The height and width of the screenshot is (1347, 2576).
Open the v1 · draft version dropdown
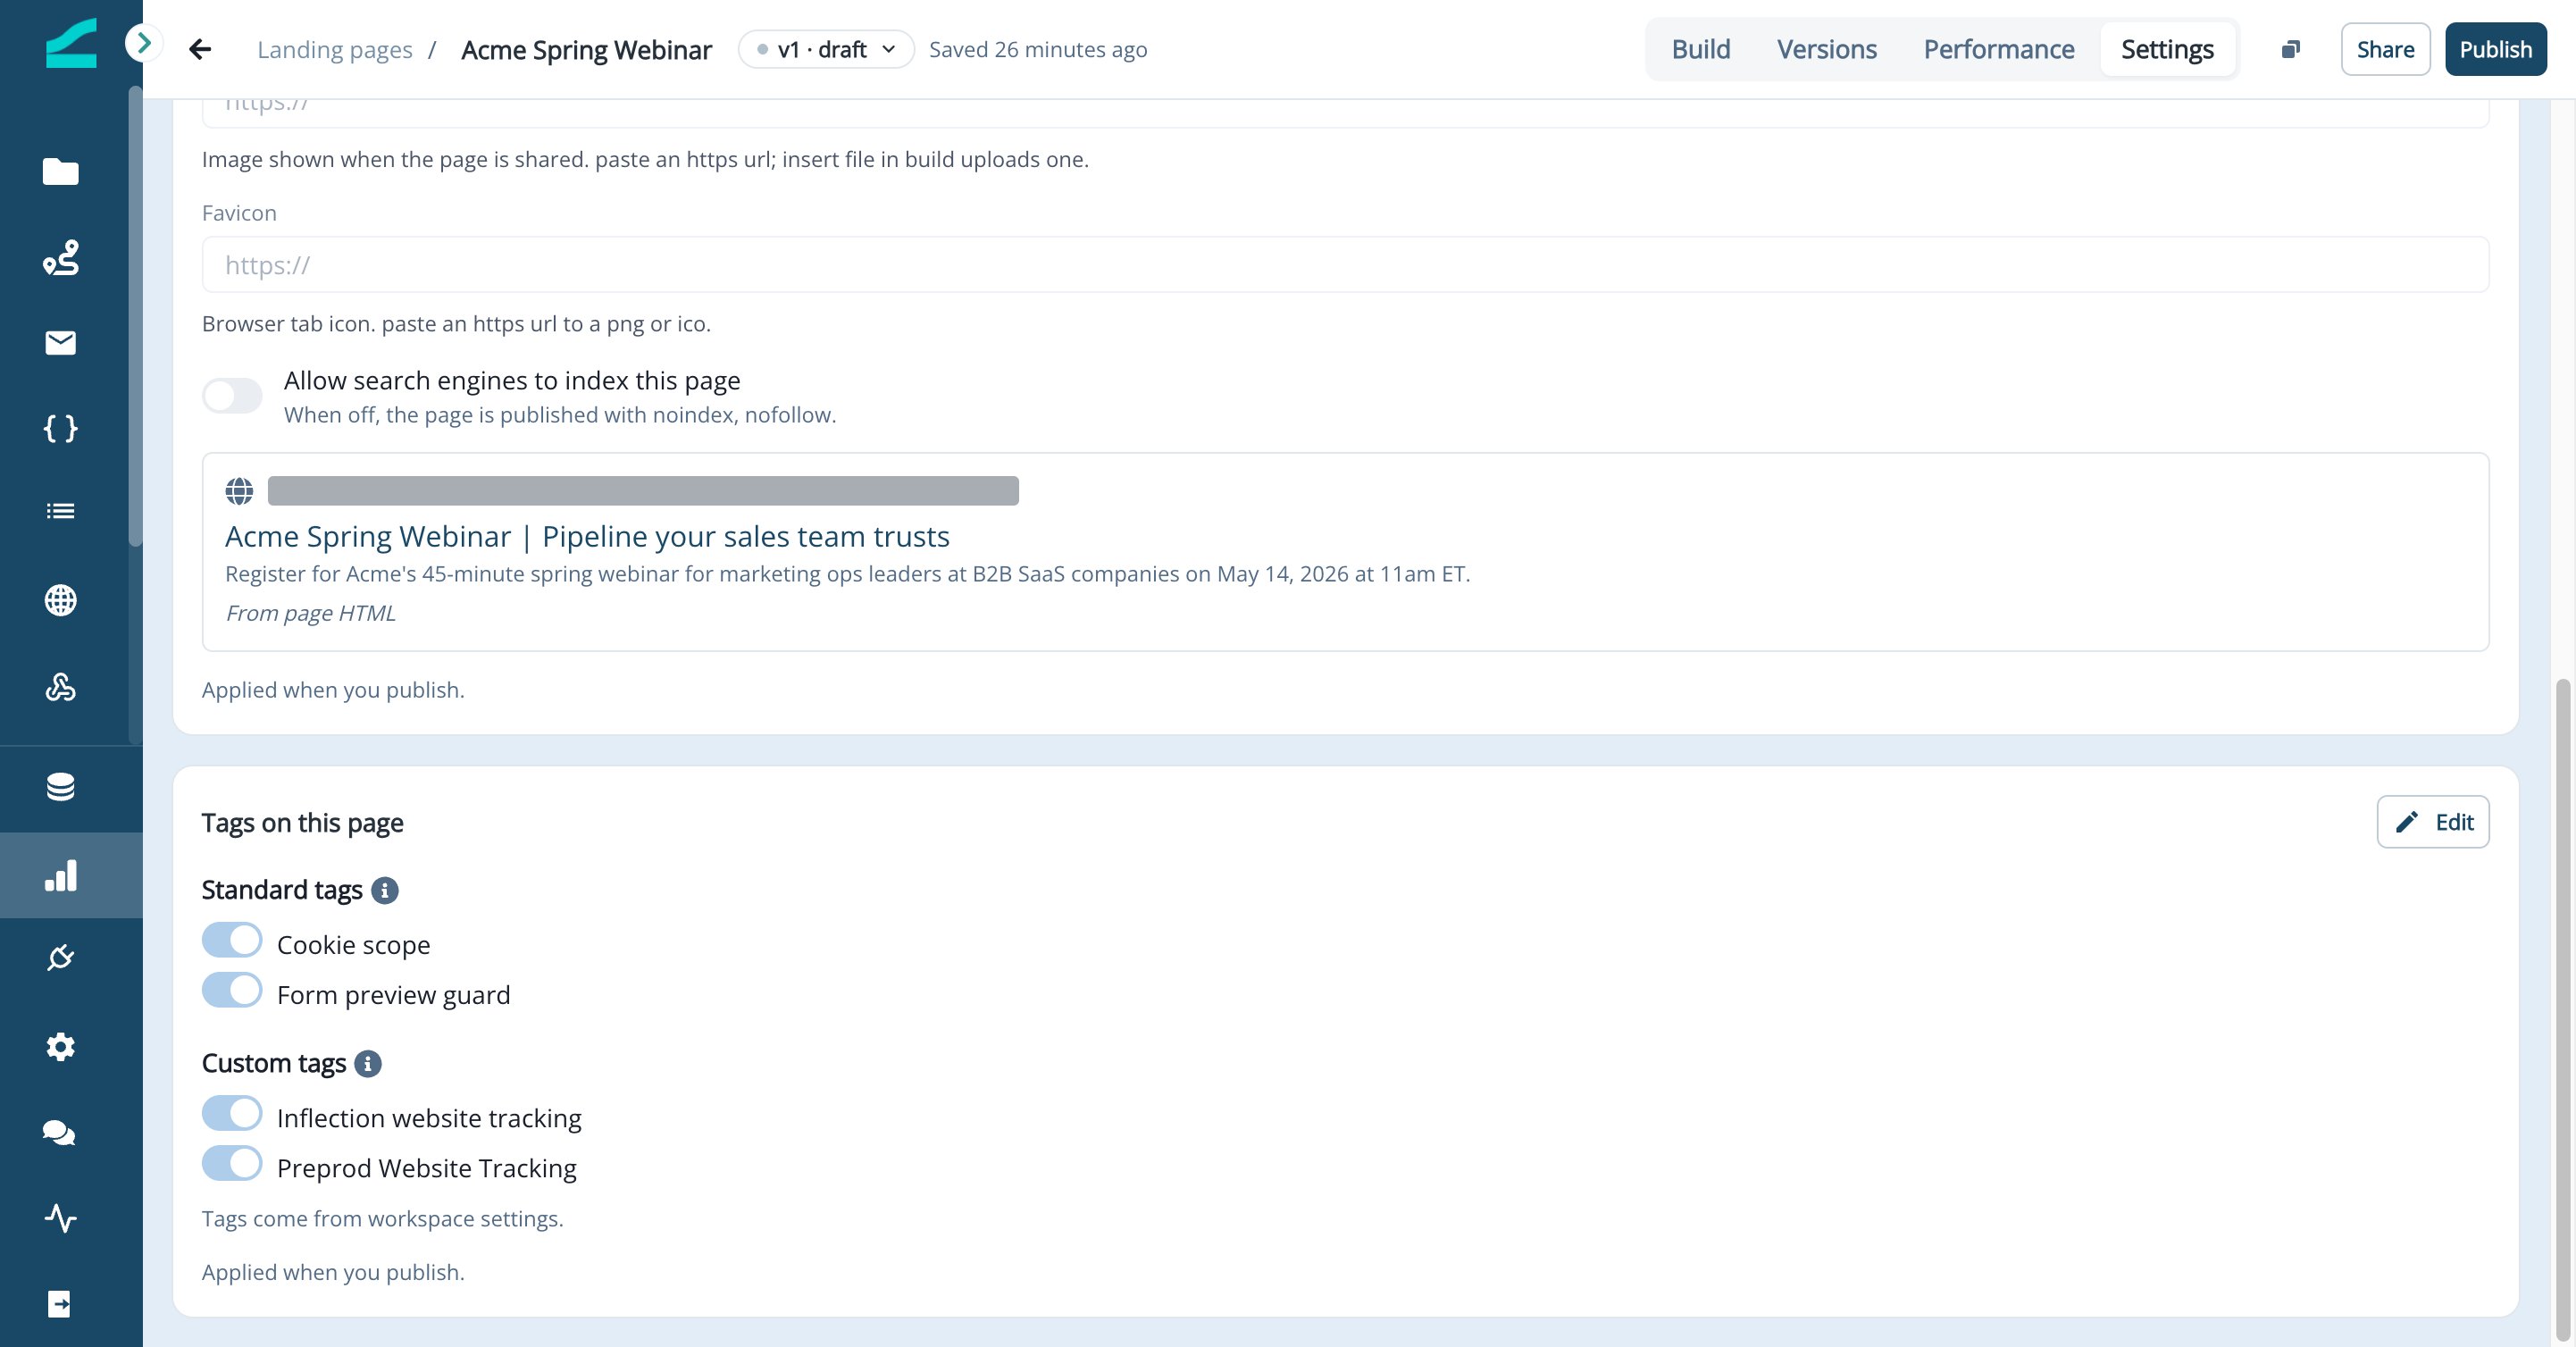pyautogui.click(x=826, y=49)
